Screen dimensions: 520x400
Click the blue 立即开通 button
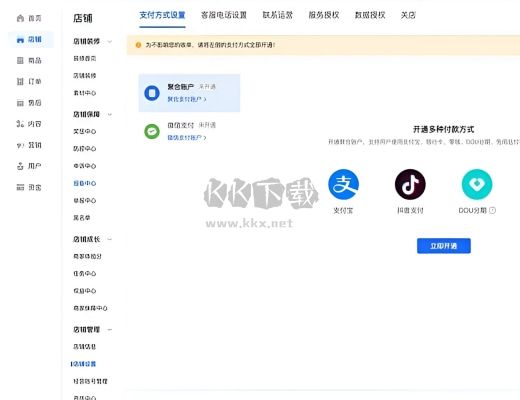444,246
